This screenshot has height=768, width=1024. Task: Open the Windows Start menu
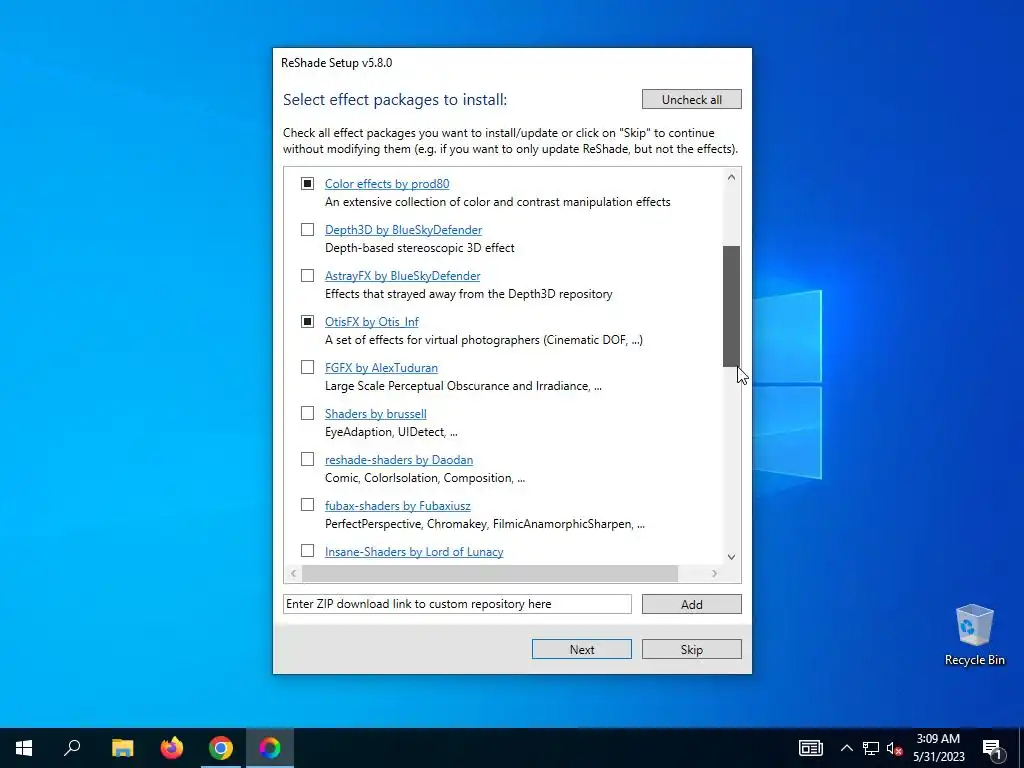point(24,748)
